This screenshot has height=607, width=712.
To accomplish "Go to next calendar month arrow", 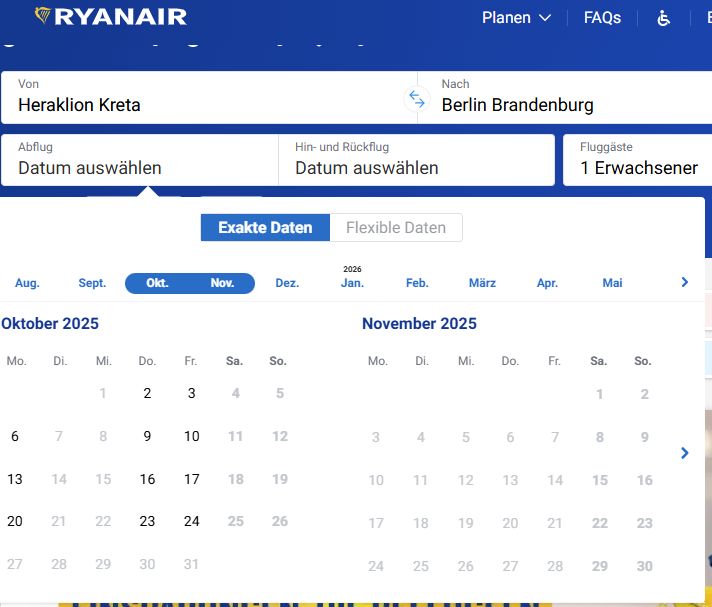I will [x=684, y=453].
